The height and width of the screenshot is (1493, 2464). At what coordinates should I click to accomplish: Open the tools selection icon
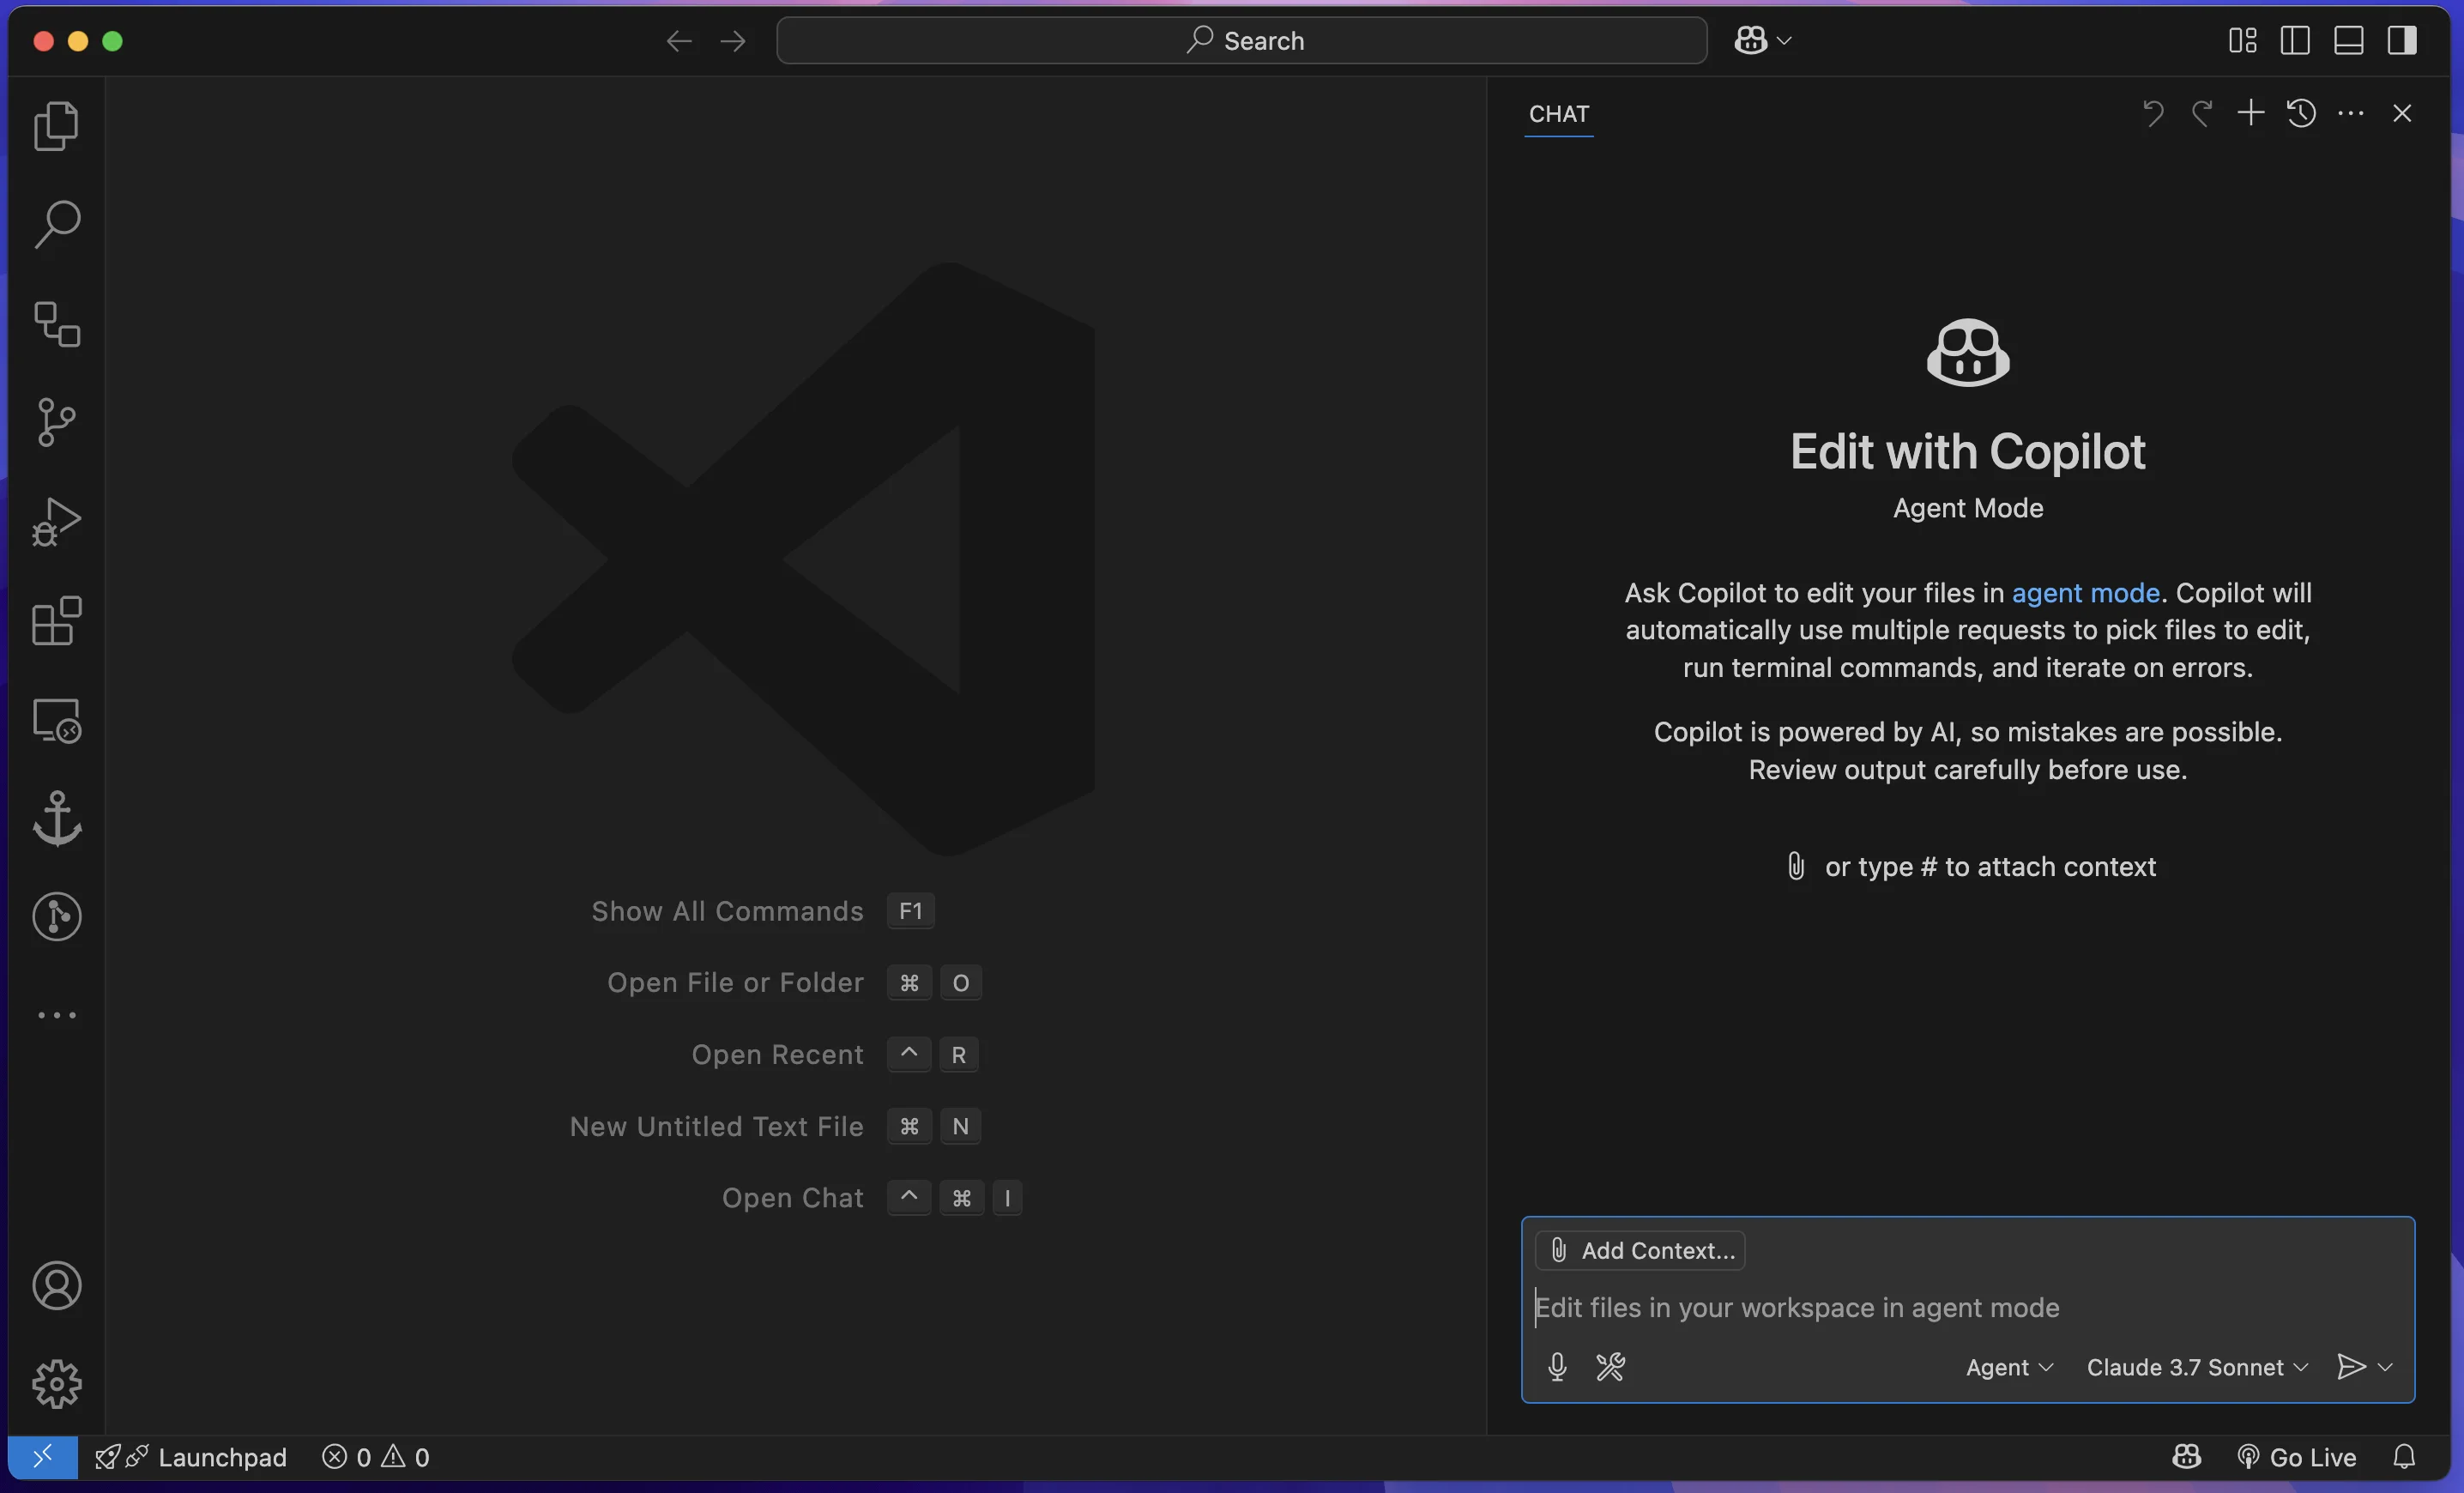tap(1610, 1367)
